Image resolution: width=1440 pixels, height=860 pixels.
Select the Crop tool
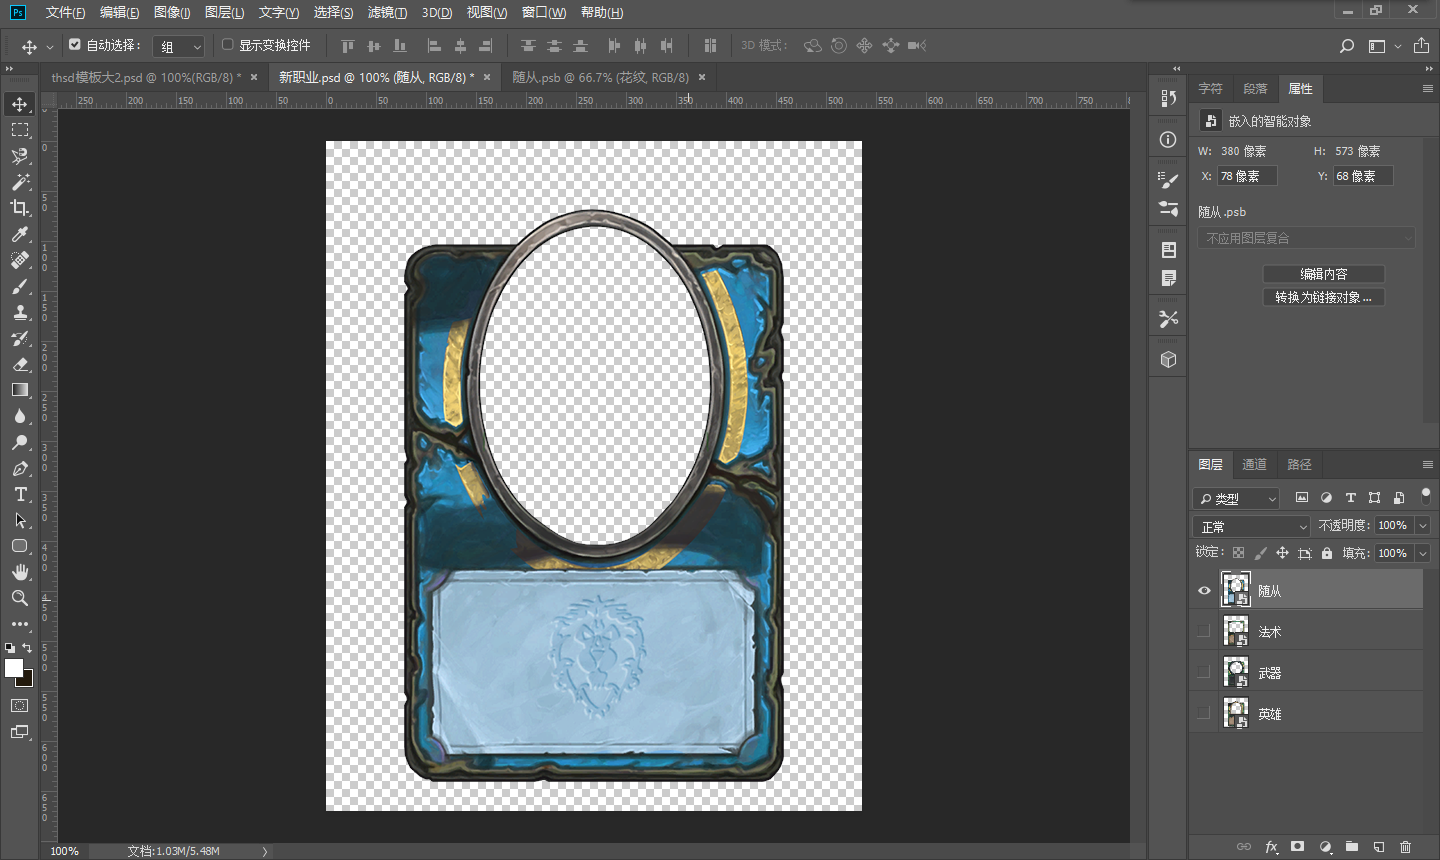(20, 208)
